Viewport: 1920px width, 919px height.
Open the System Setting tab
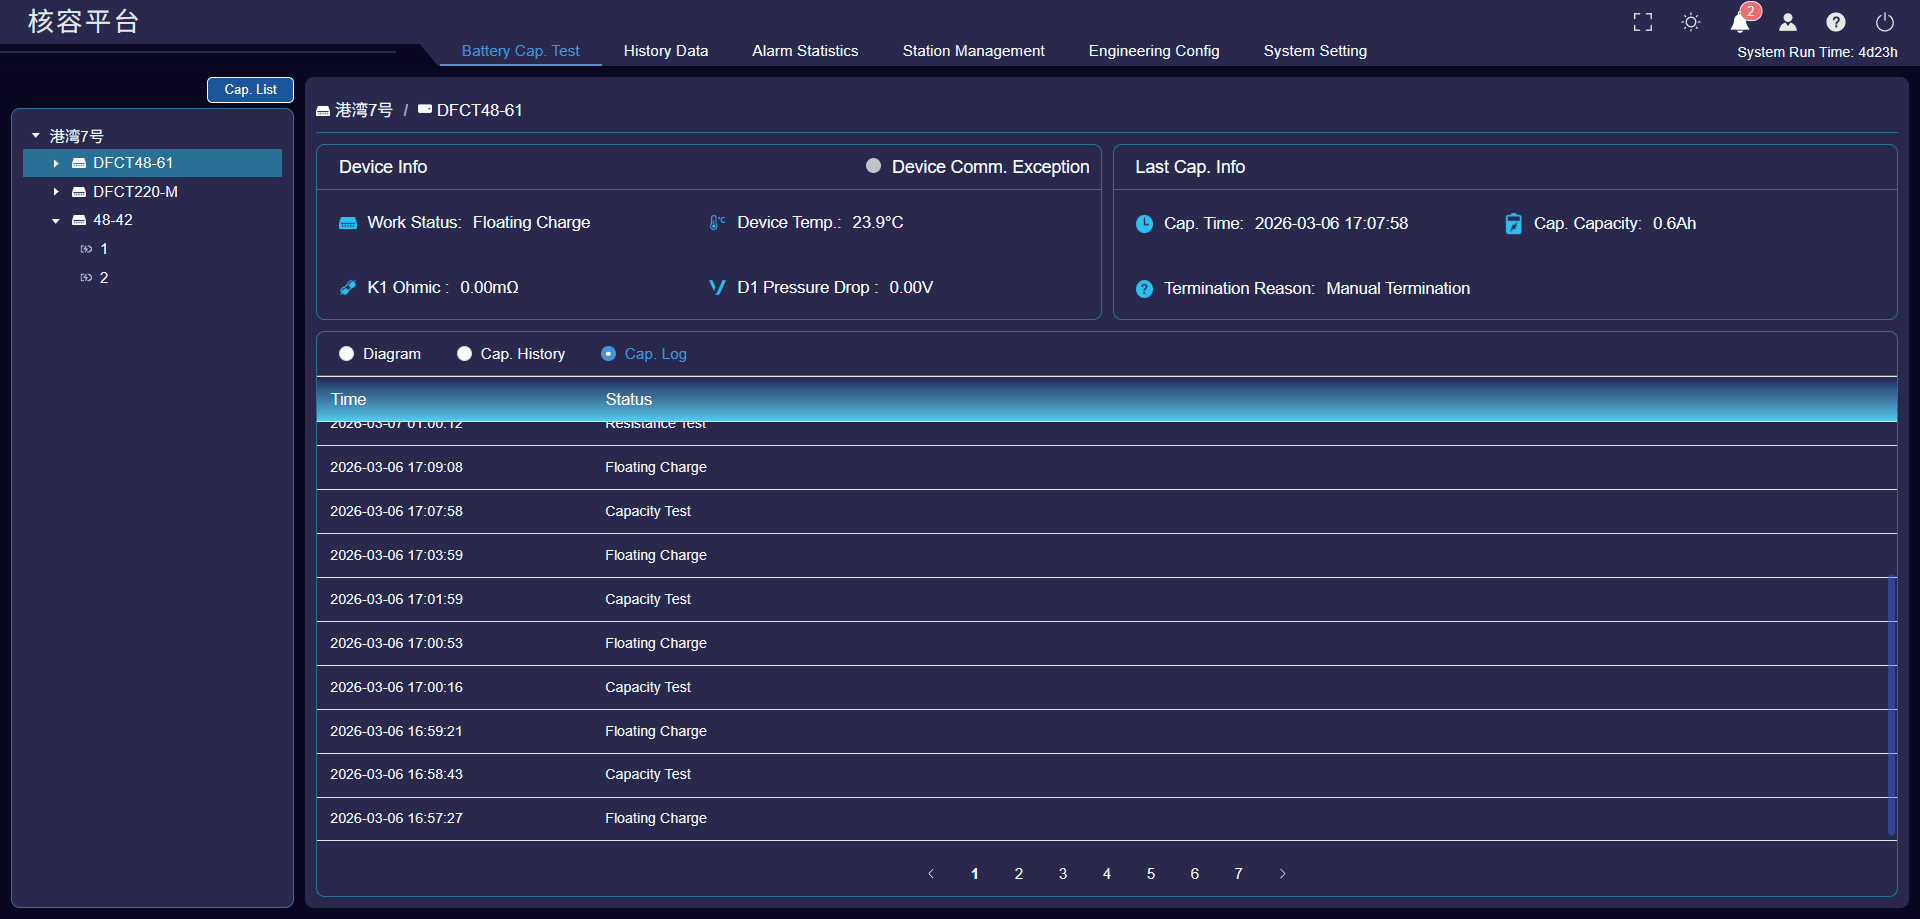point(1315,51)
